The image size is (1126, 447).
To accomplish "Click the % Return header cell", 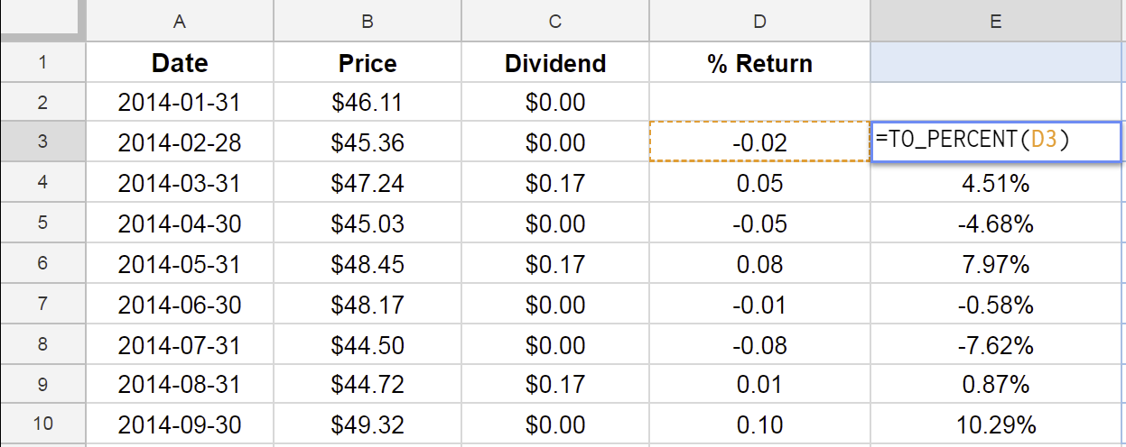I will tap(760, 63).
